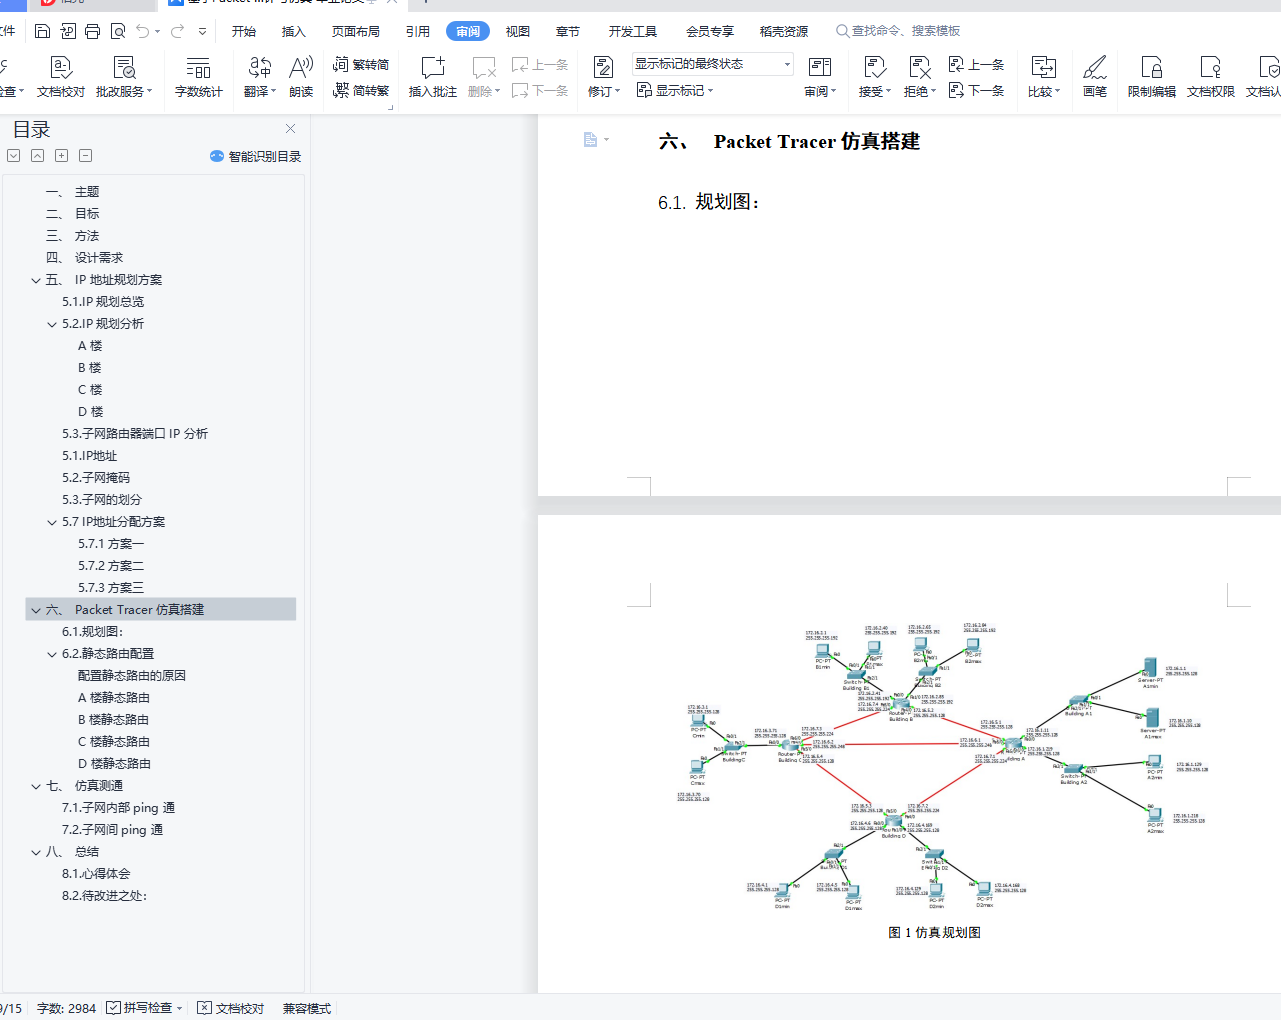Collapse the 七、仿真测通 outline node
This screenshot has height=1020, width=1281.
[x=36, y=786]
